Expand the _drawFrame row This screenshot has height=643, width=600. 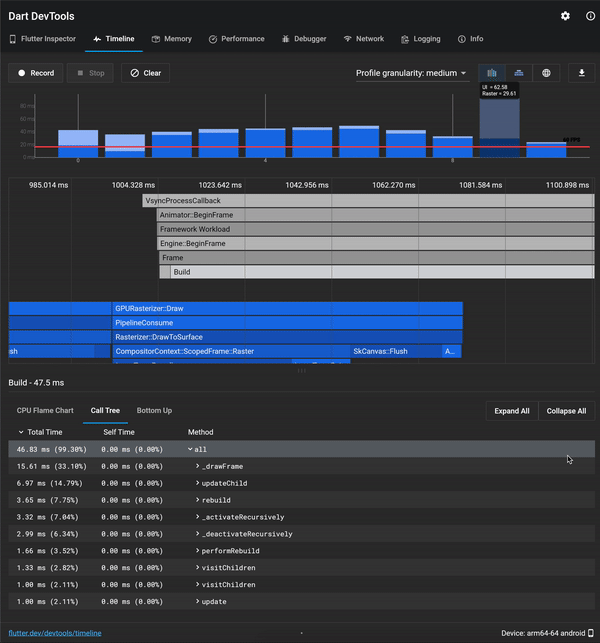coord(197,466)
